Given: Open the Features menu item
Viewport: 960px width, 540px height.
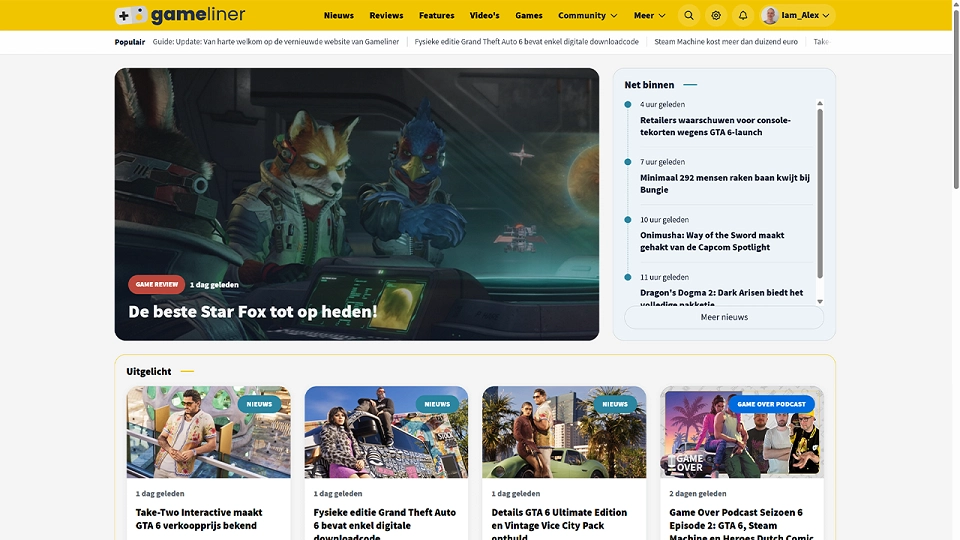Looking at the screenshot, I should [437, 15].
